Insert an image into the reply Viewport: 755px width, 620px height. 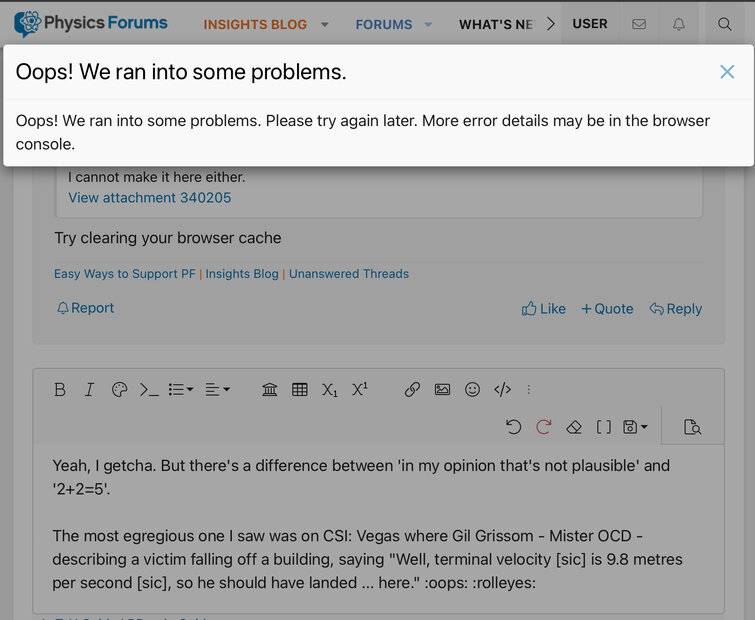(x=442, y=390)
